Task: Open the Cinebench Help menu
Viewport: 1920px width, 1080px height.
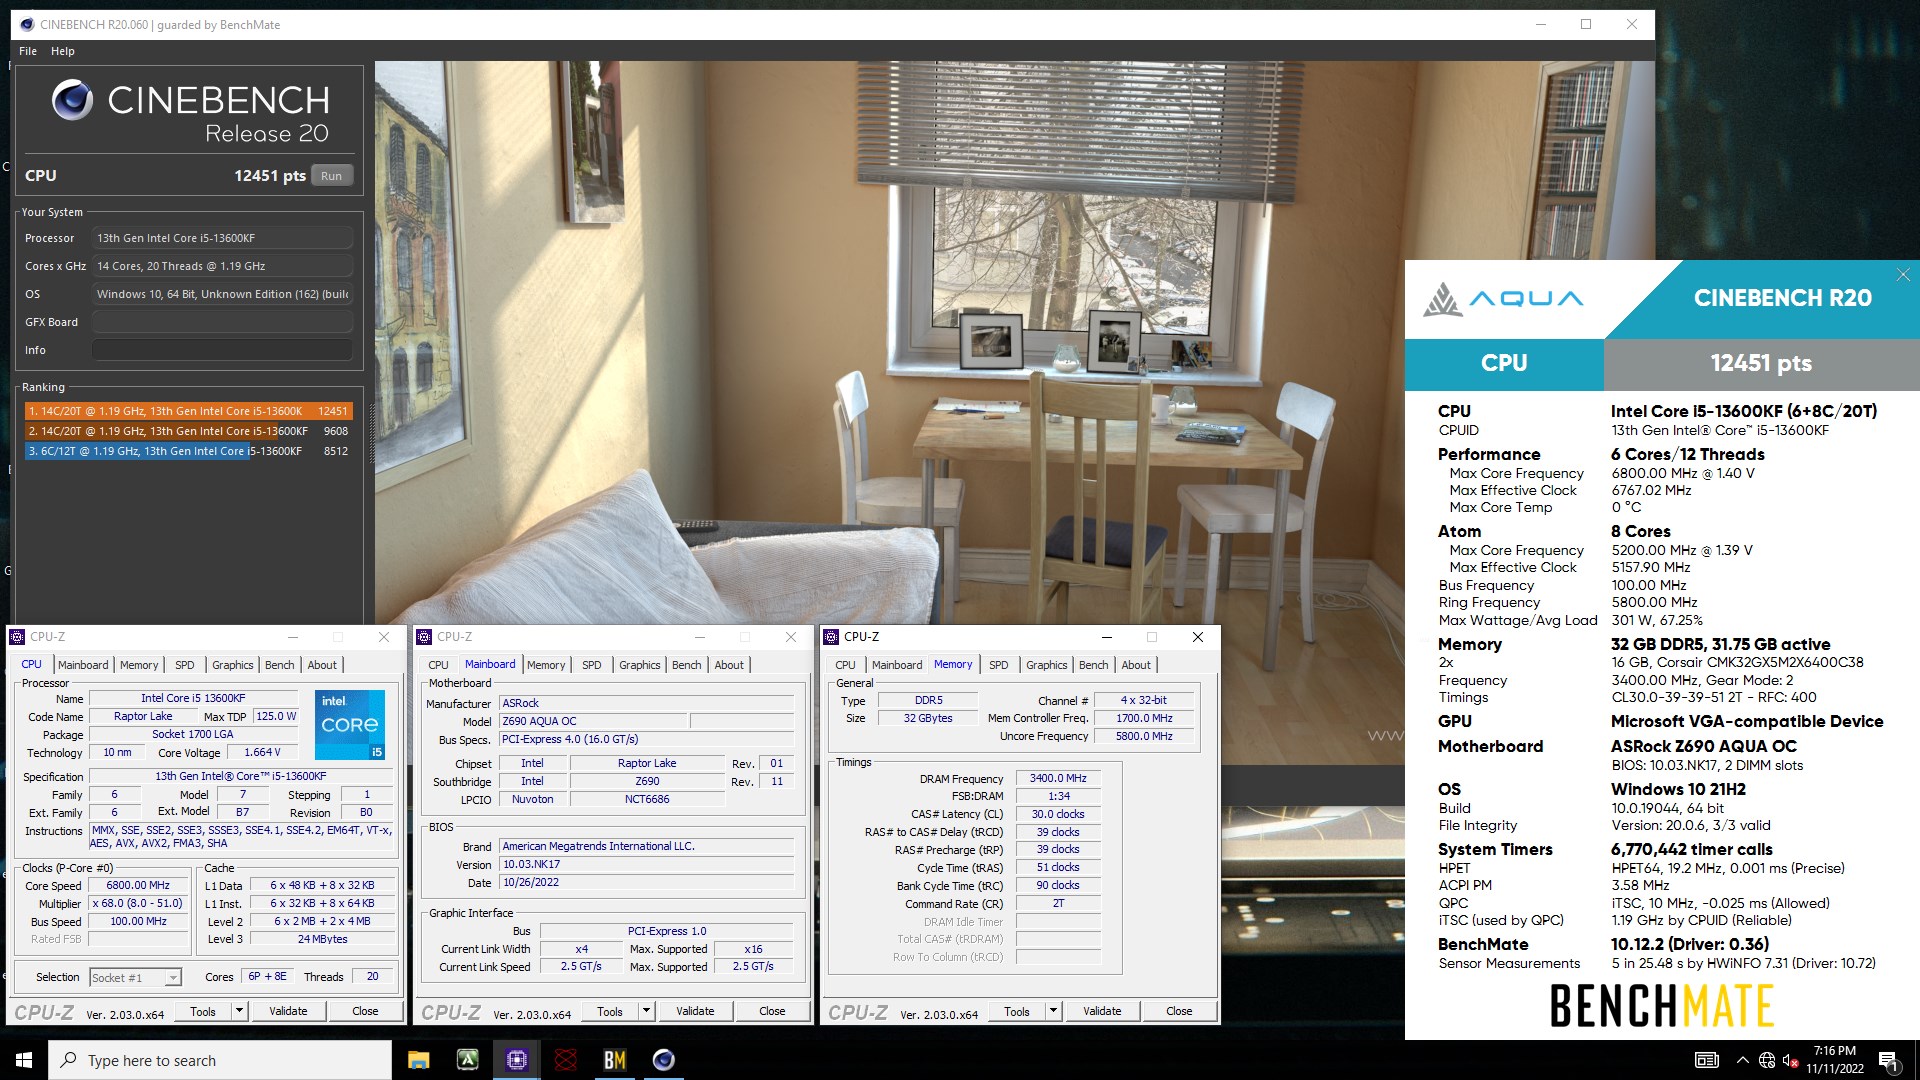Action: [63, 51]
